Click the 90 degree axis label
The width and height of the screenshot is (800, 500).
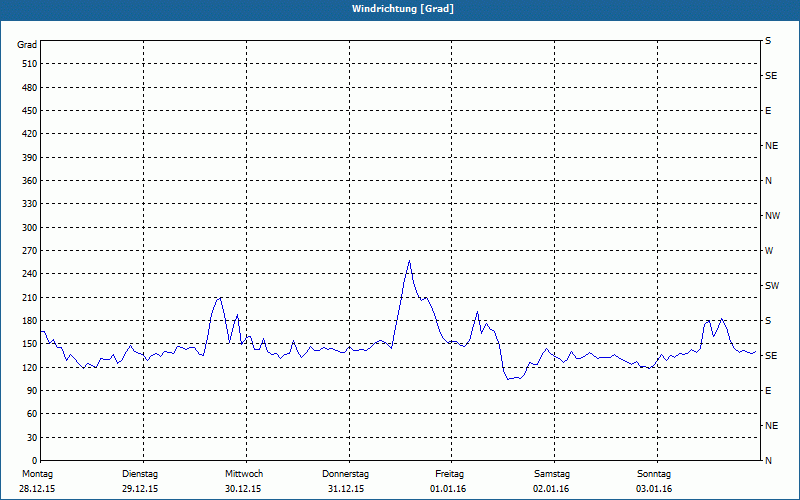tap(32, 390)
